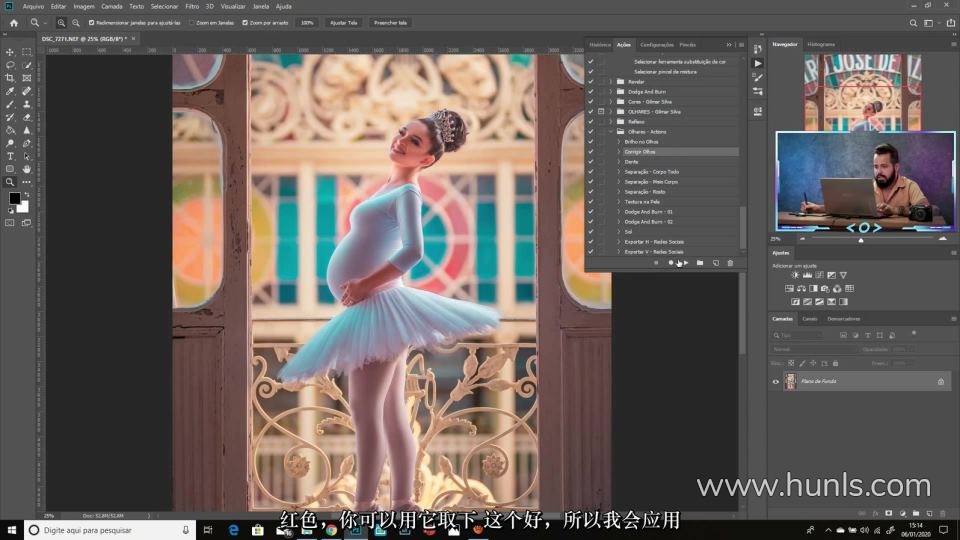Toggle 'Redimensionar janelas para ajustá-las' checkbox
The image size is (960, 540).
click(x=92, y=22)
